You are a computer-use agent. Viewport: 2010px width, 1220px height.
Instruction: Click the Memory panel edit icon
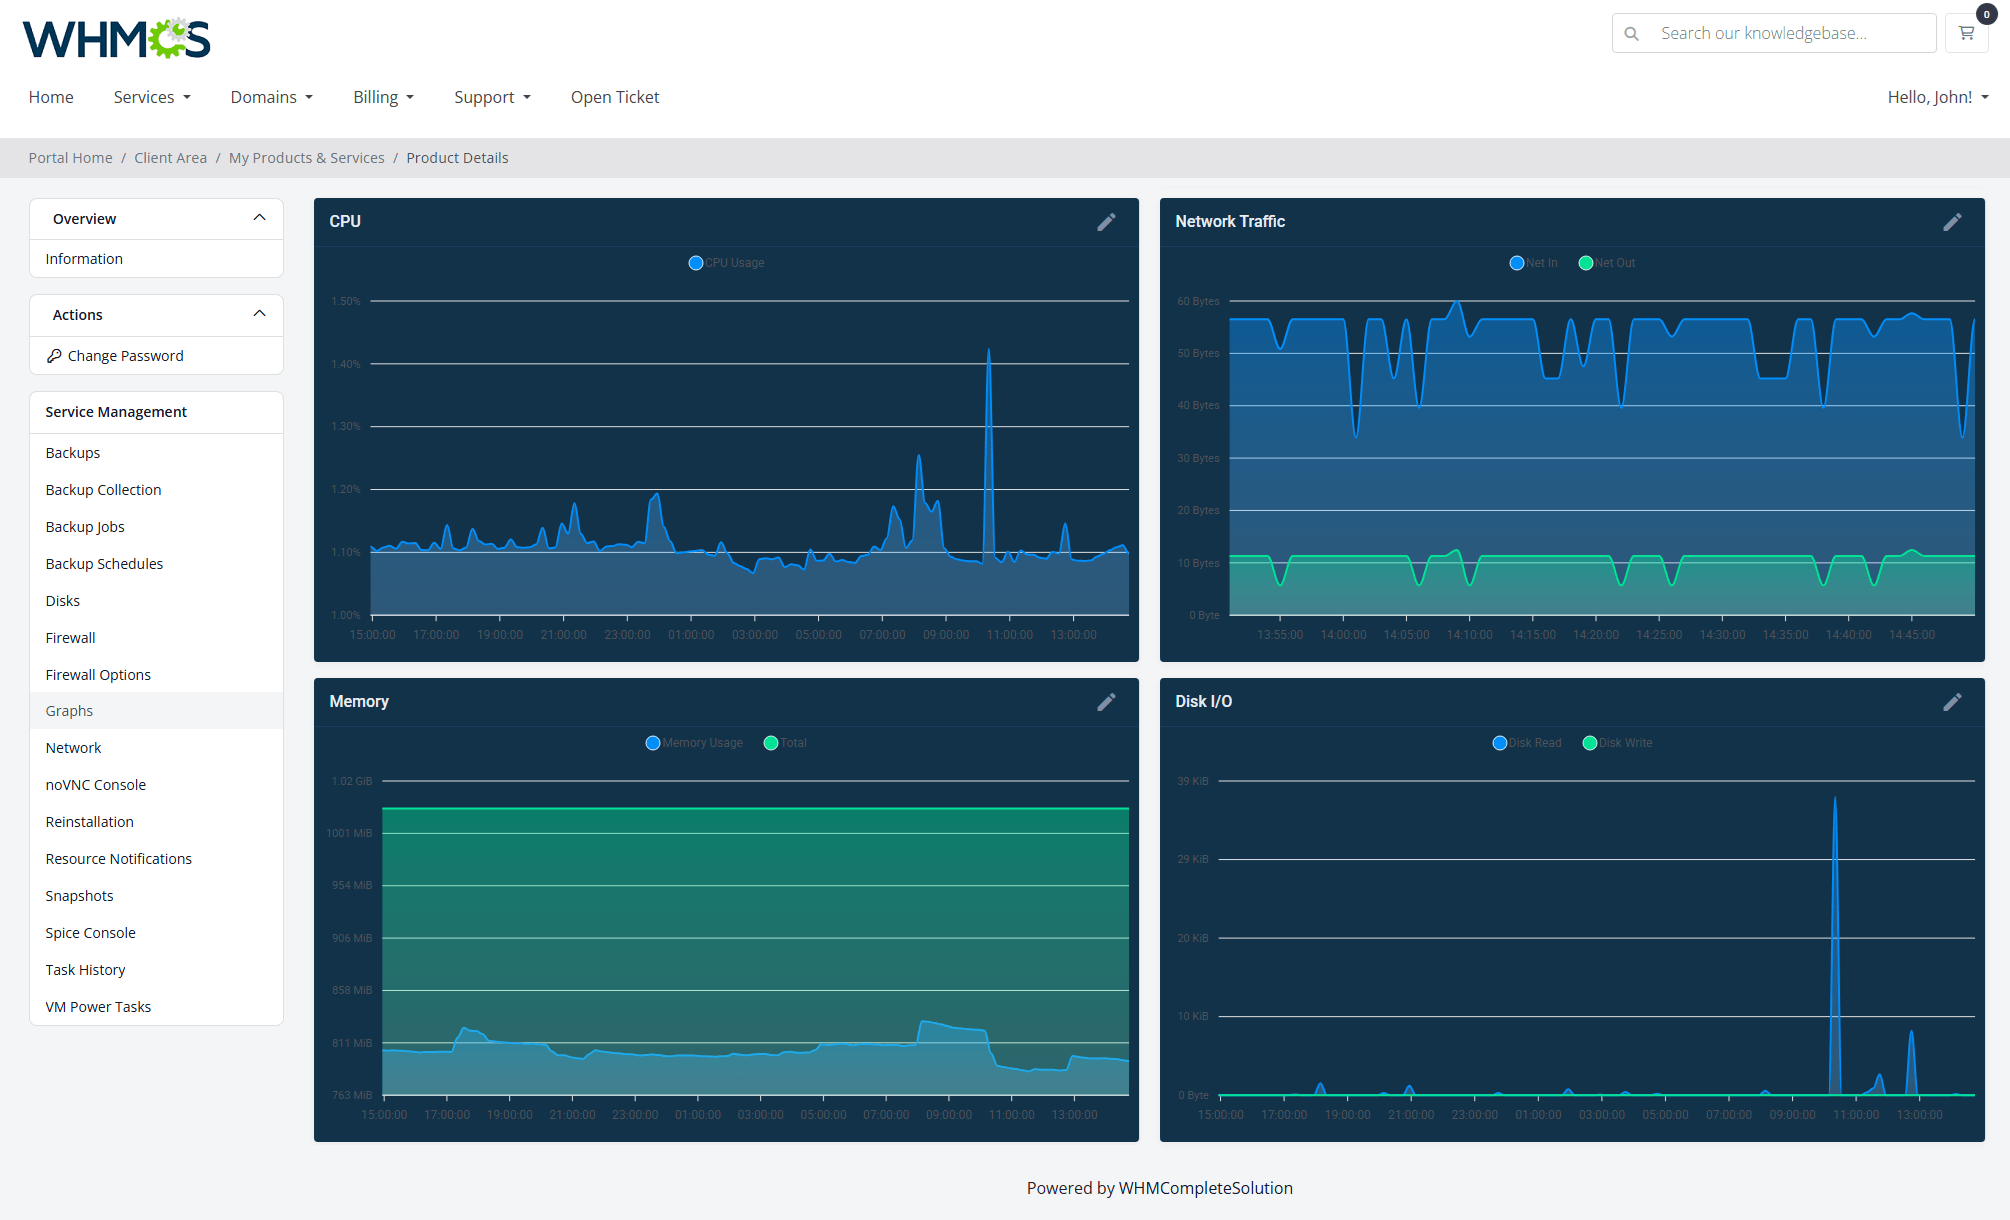coord(1107,702)
